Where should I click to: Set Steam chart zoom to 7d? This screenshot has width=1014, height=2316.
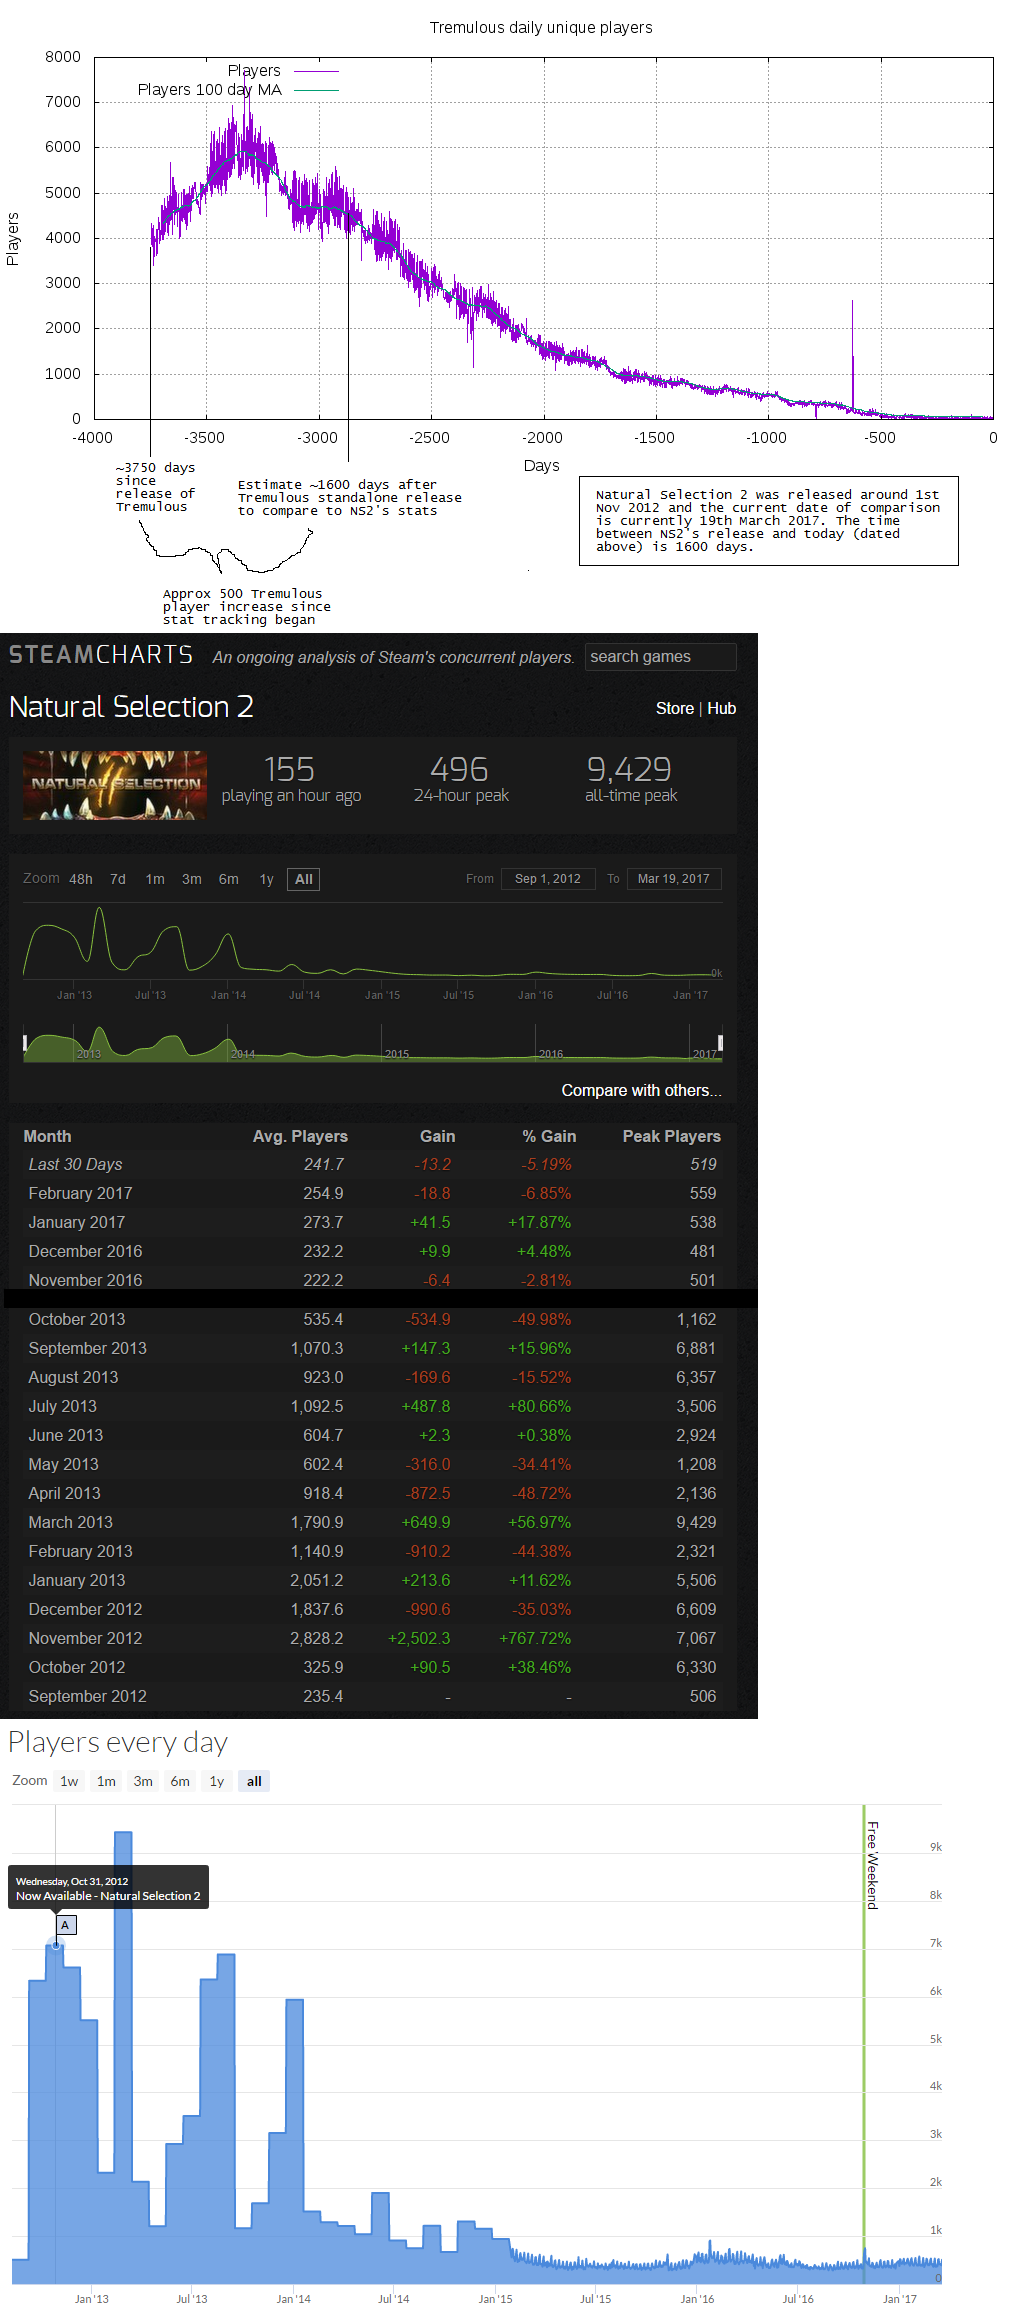click(x=118, y=879)
